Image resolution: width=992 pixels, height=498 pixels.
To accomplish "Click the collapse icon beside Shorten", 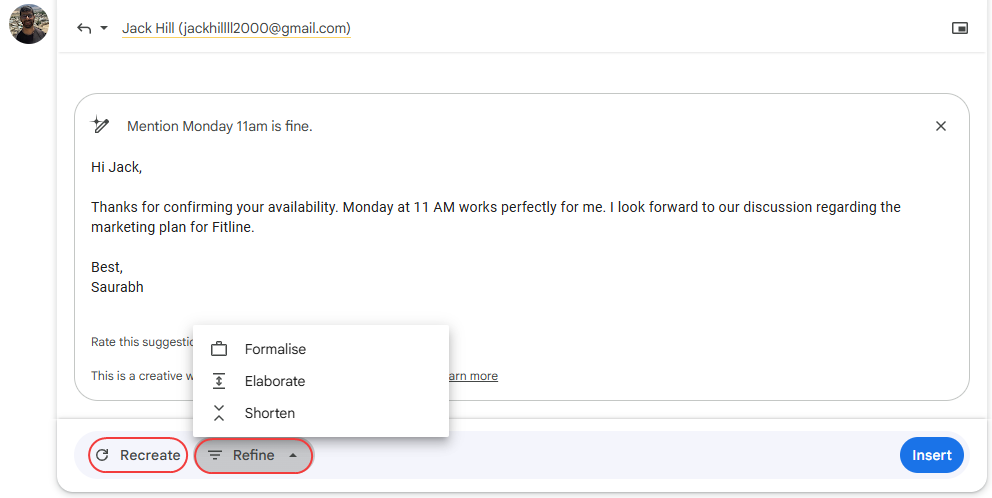I will 219,413.
